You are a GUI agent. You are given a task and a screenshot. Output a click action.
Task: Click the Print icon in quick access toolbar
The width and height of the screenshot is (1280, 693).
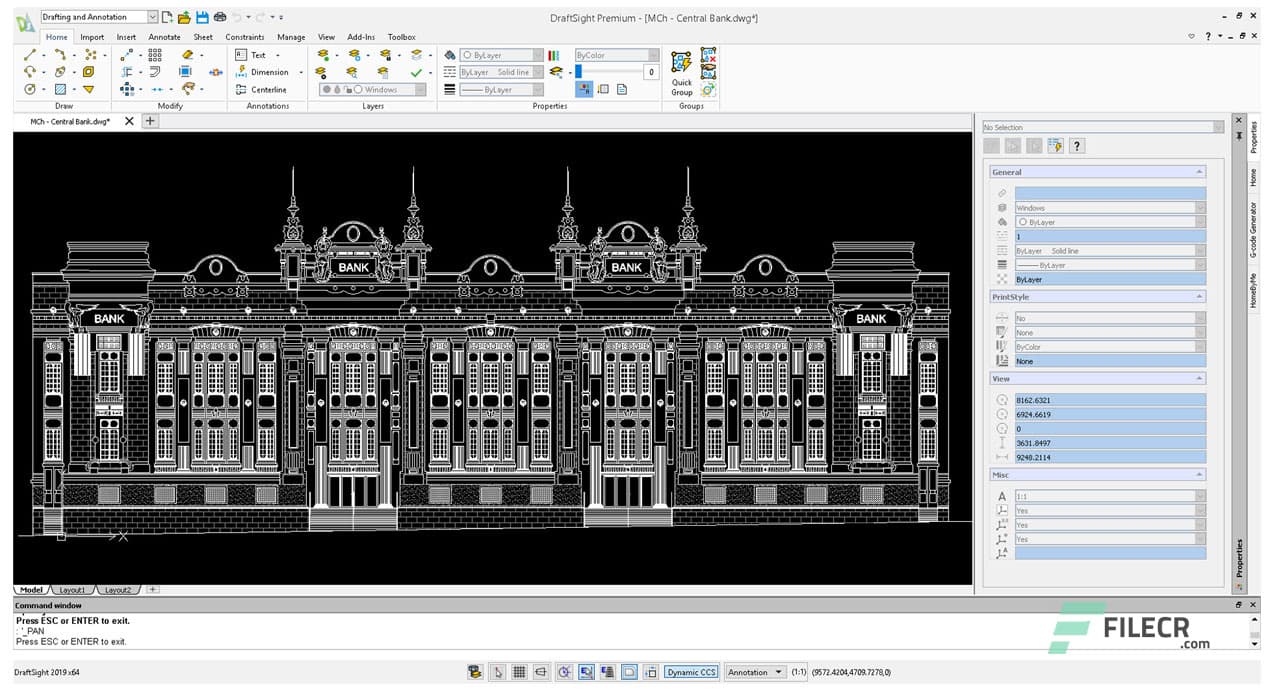click(x=219, y=17)
